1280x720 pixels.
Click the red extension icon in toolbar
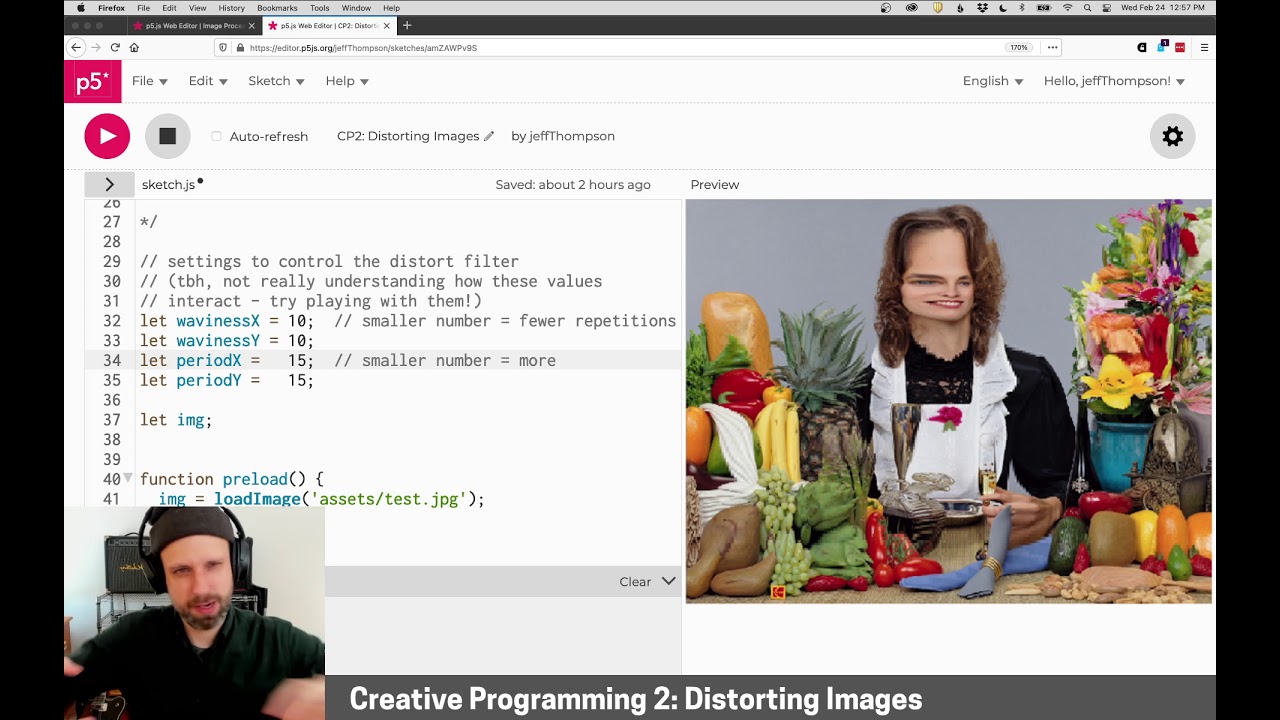(x=1180, y=47)
